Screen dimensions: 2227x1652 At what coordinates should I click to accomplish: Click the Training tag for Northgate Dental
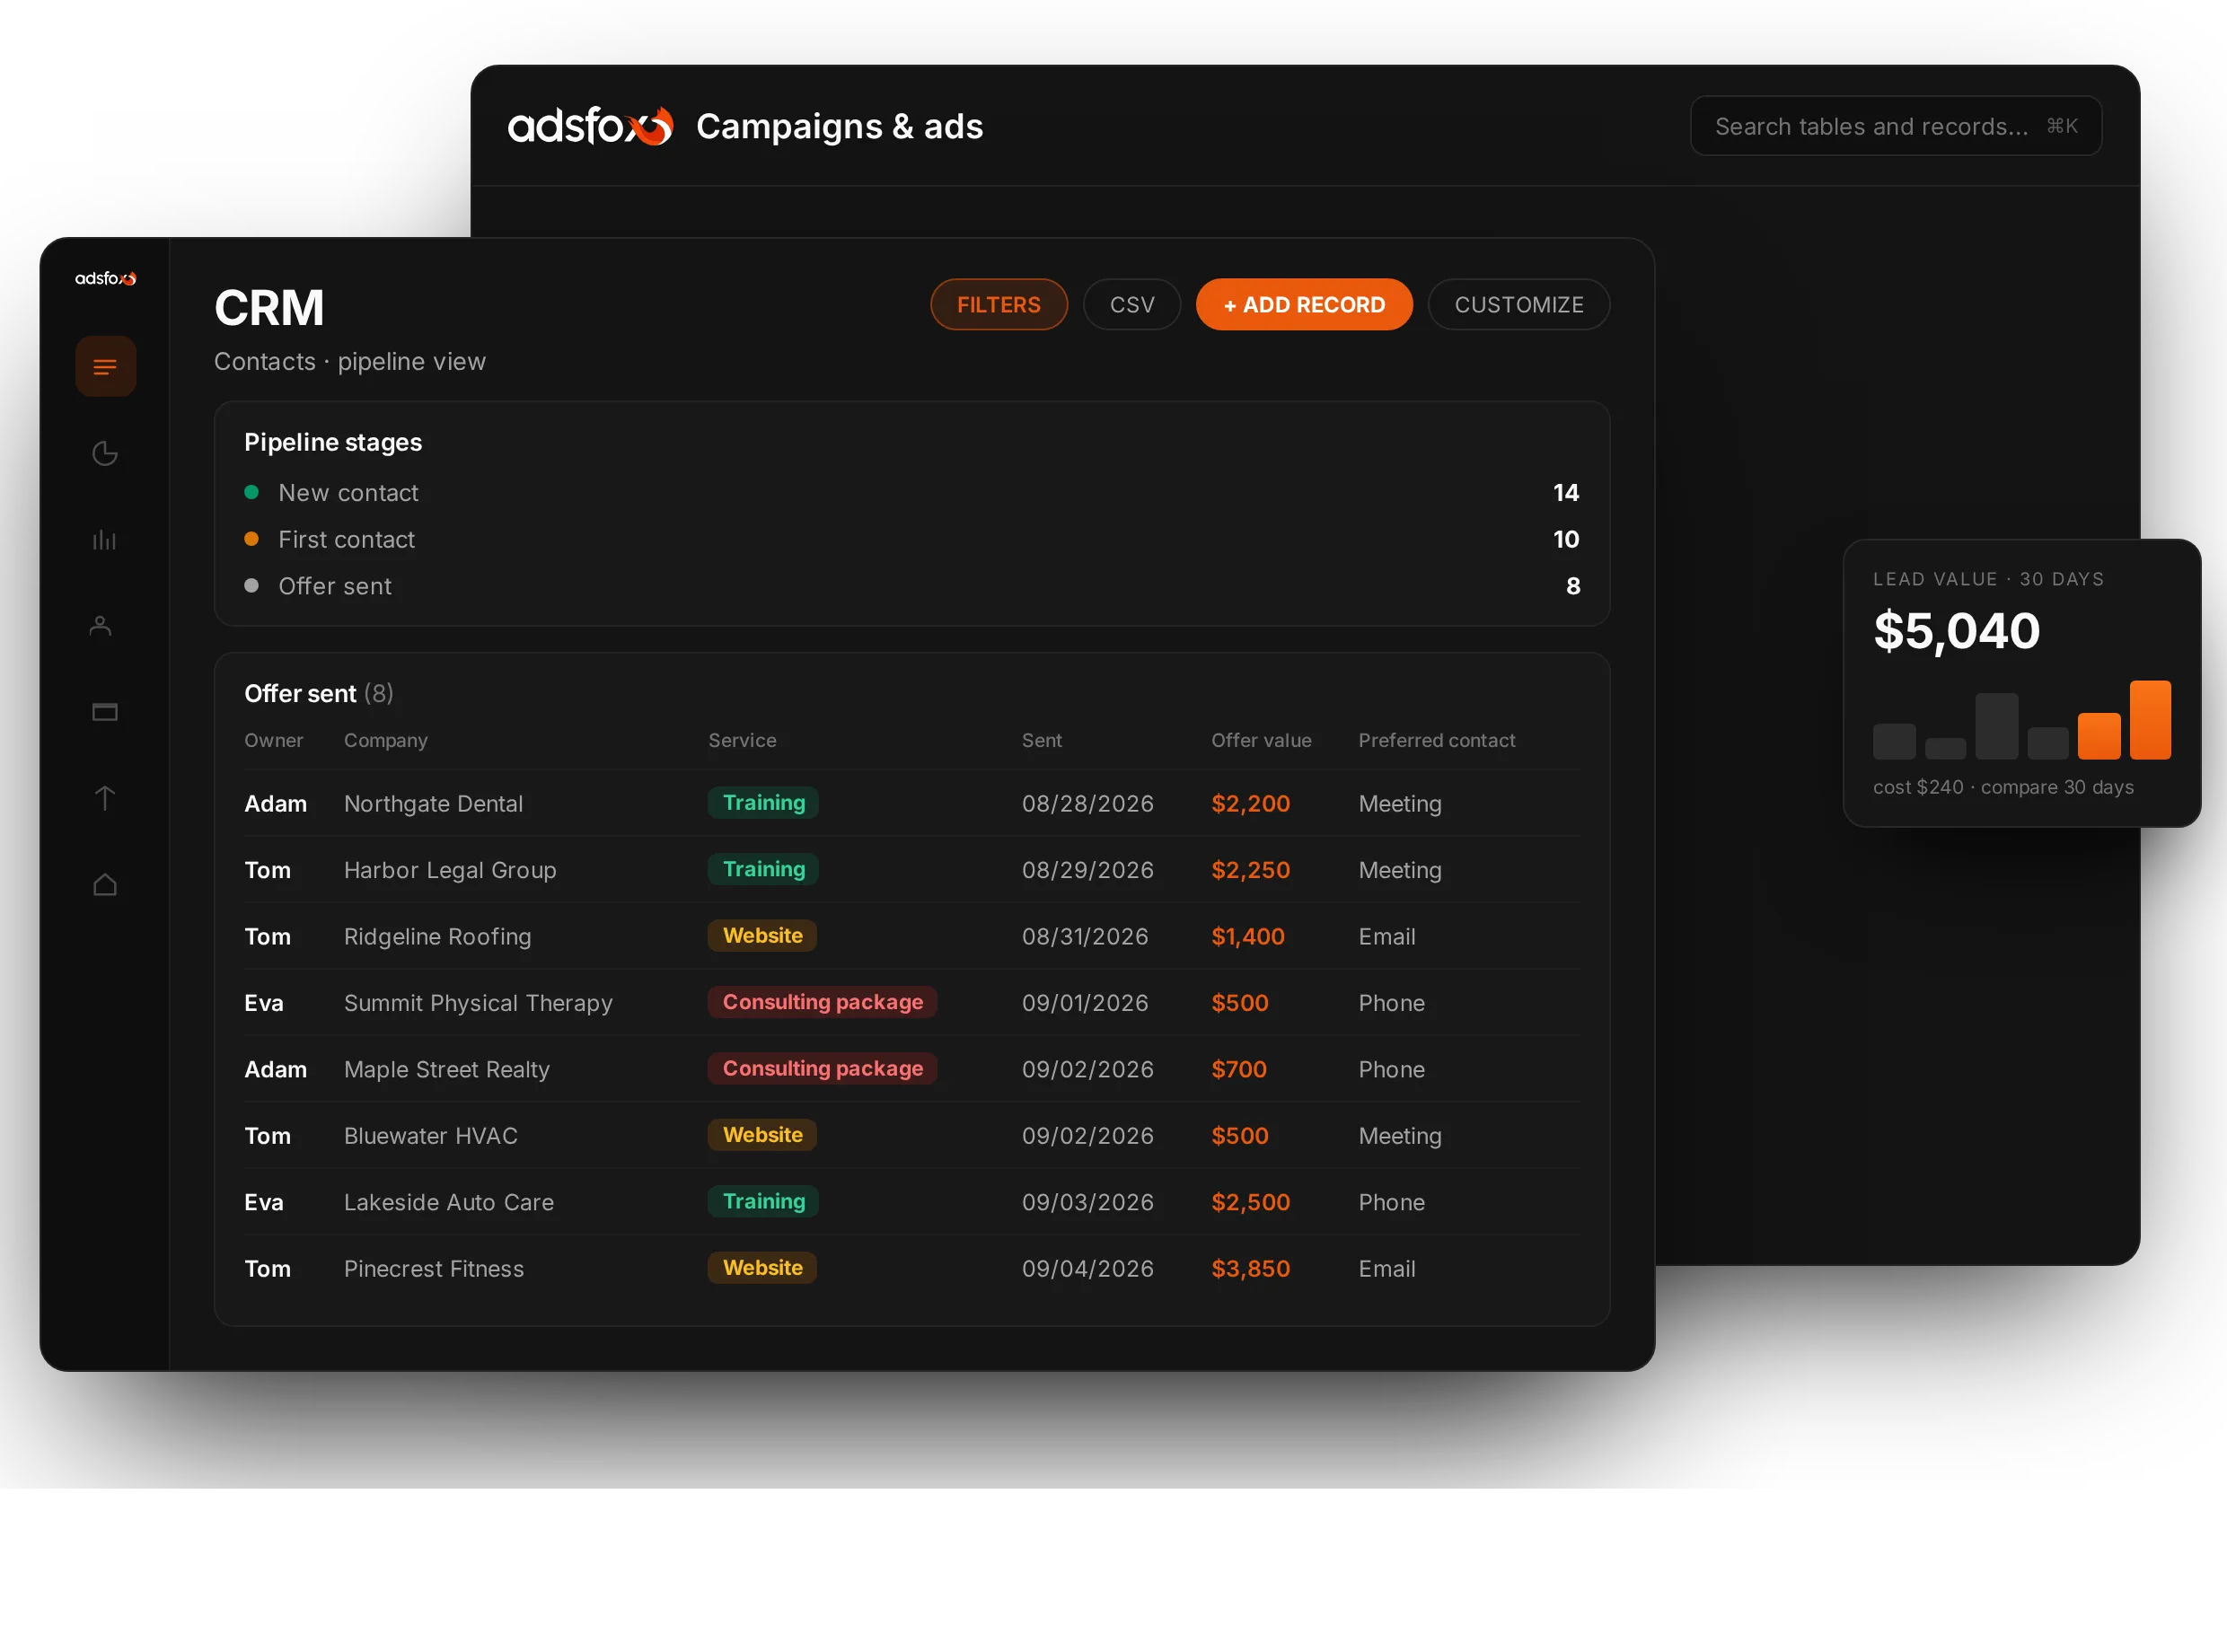tap(763, 803)
